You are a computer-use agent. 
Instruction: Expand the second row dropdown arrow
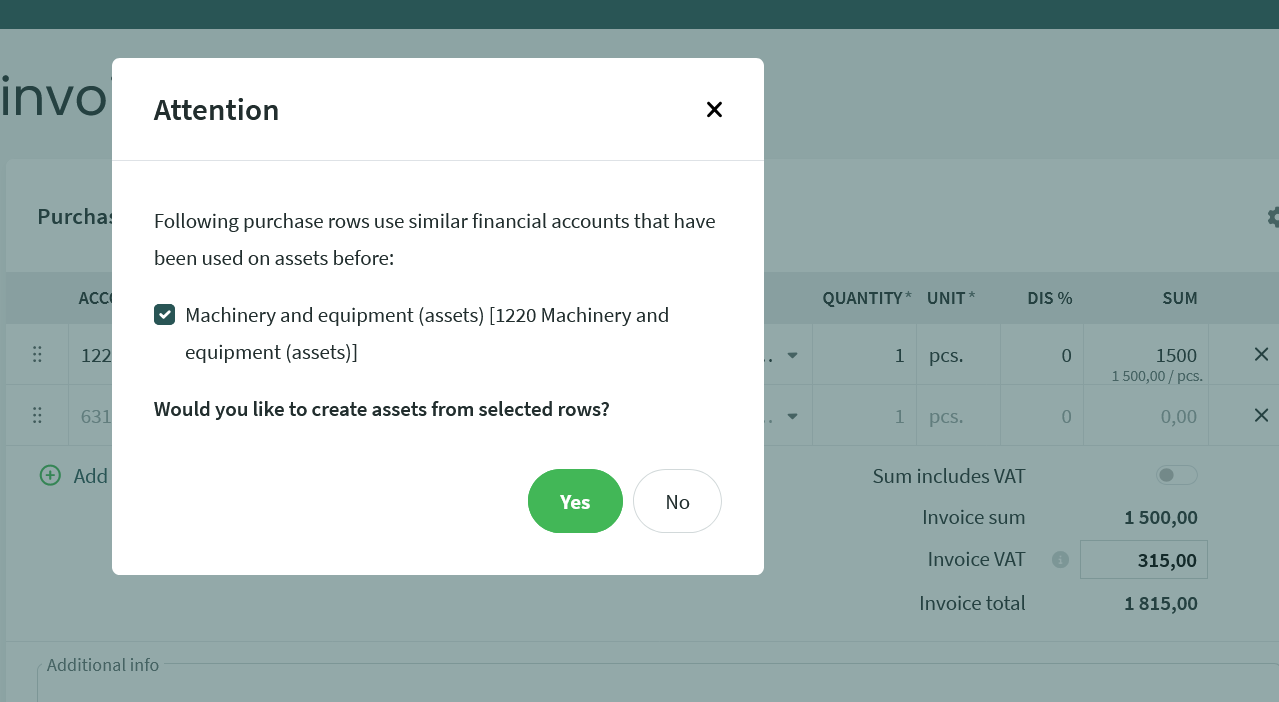pyautogui.click(x=792, y=416)
